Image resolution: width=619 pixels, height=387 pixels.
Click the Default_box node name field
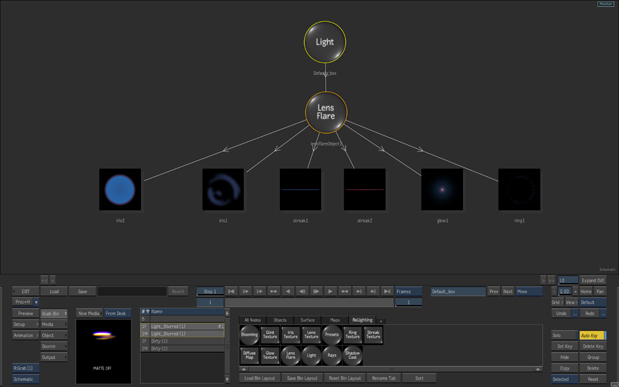[x=458, y=291]
